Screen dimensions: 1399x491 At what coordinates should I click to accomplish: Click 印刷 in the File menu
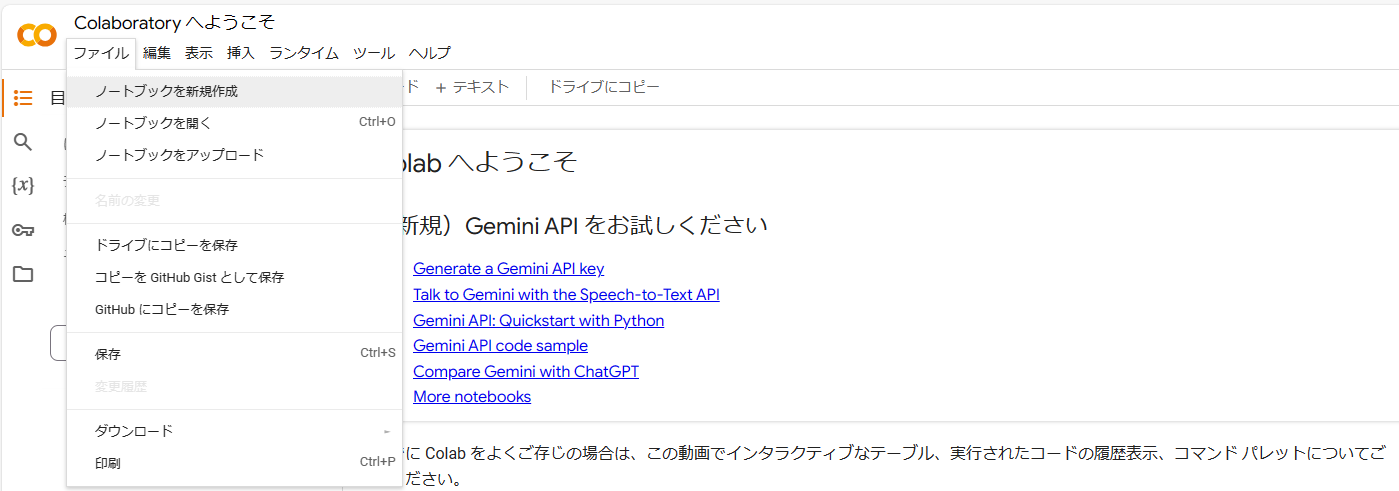pos(108,463)
